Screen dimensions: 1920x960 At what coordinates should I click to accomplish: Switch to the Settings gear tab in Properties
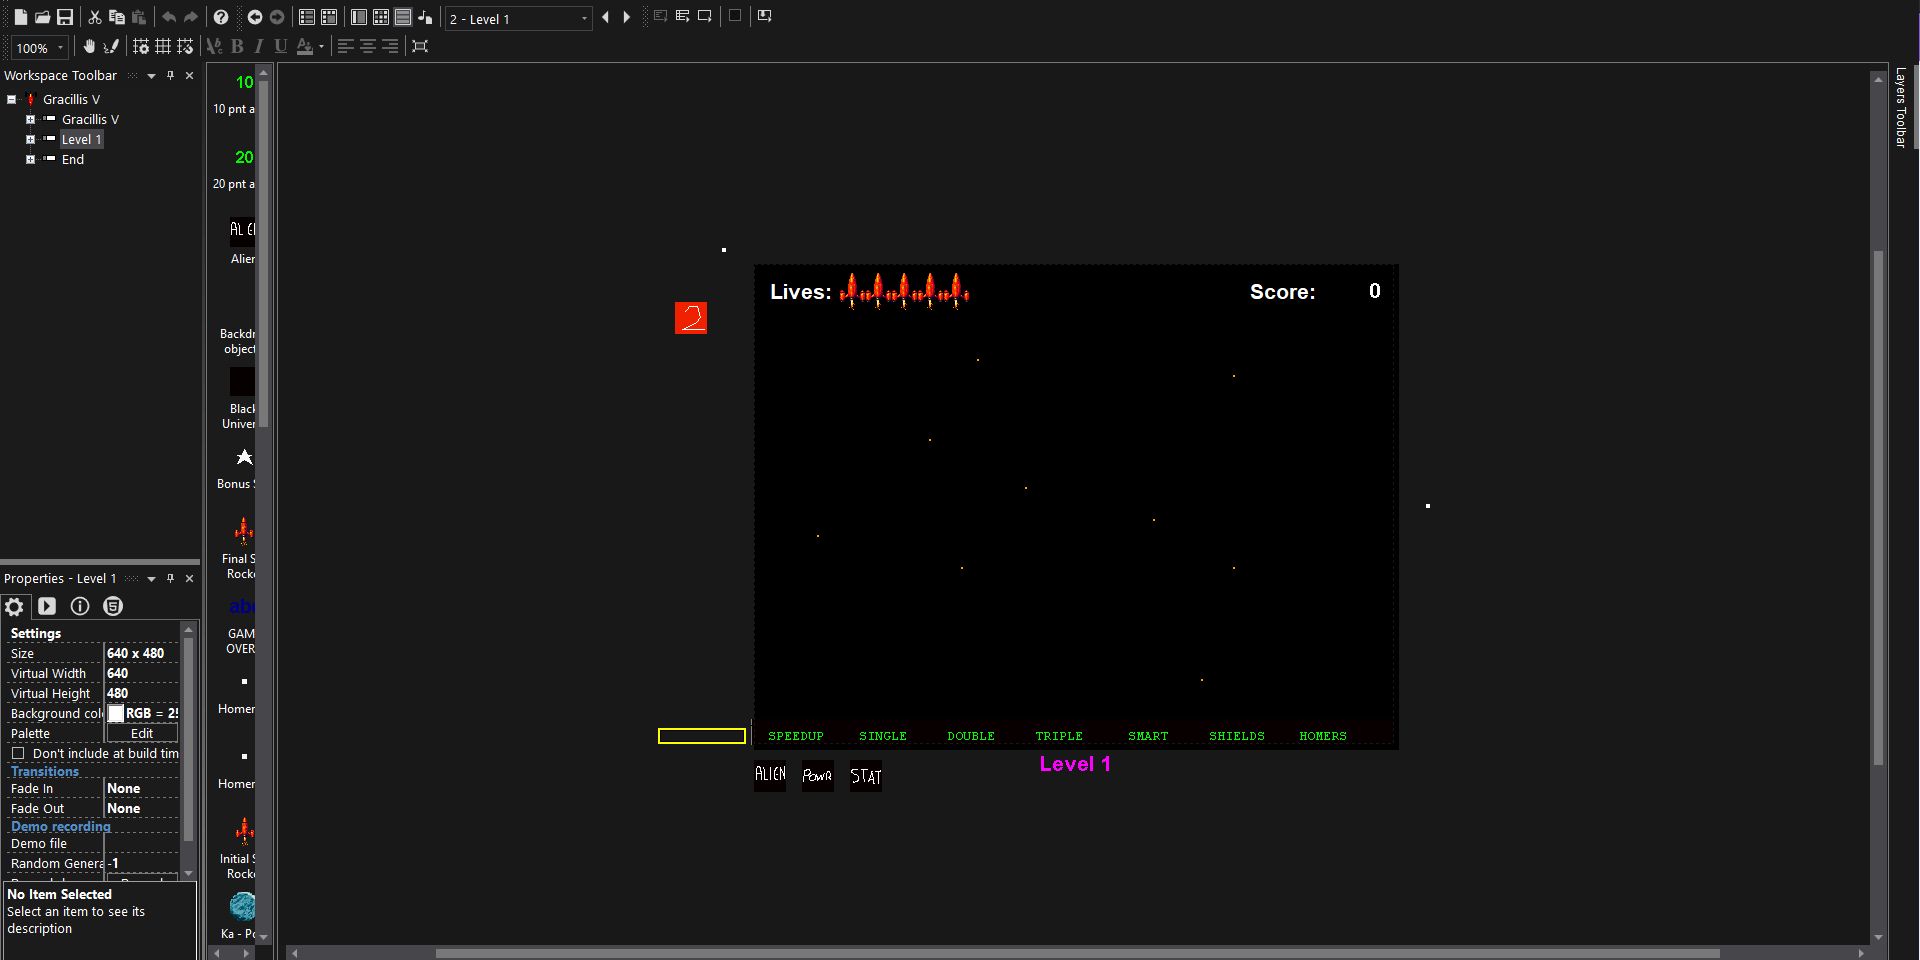(x=14, y=606)
